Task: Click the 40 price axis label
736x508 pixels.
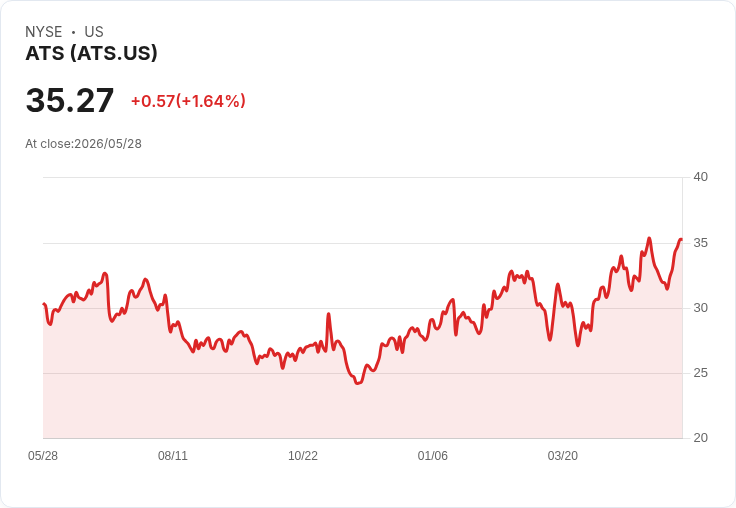Action: tap(700, 177)
